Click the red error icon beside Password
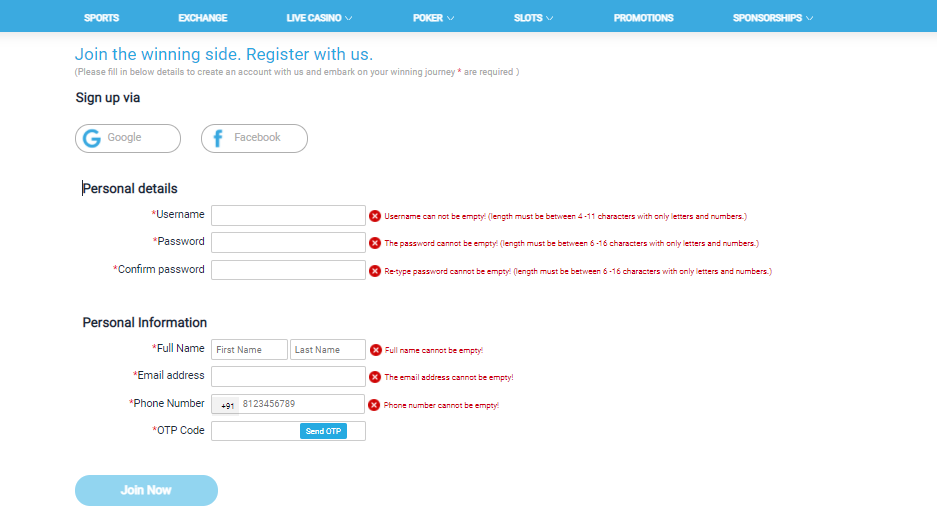The image size is (937, 513). 375,243
